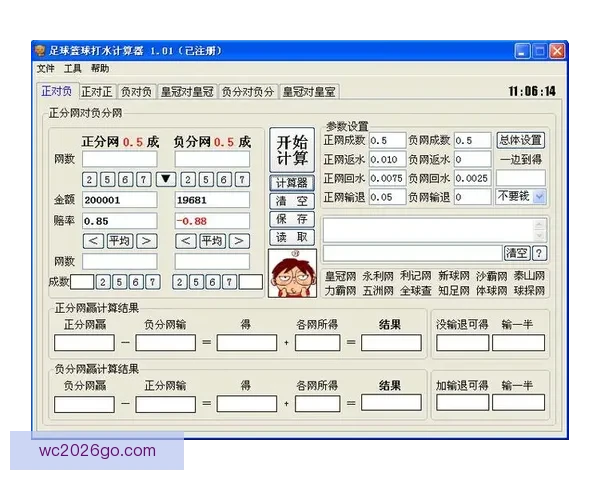This screenshot has height=480, width=600.
Task: Click the 开始计算 button
Action: pyautogui.click(x=292, y=150)
